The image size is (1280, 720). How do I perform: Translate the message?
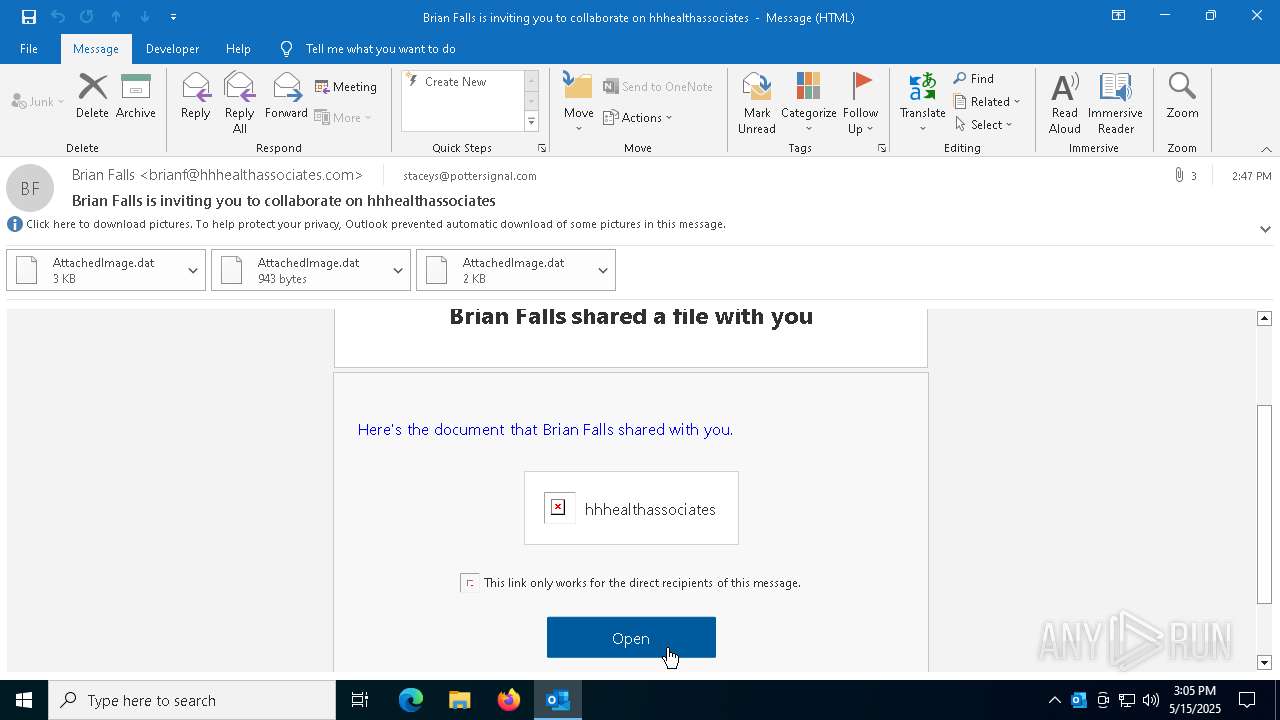coord(923,103)
